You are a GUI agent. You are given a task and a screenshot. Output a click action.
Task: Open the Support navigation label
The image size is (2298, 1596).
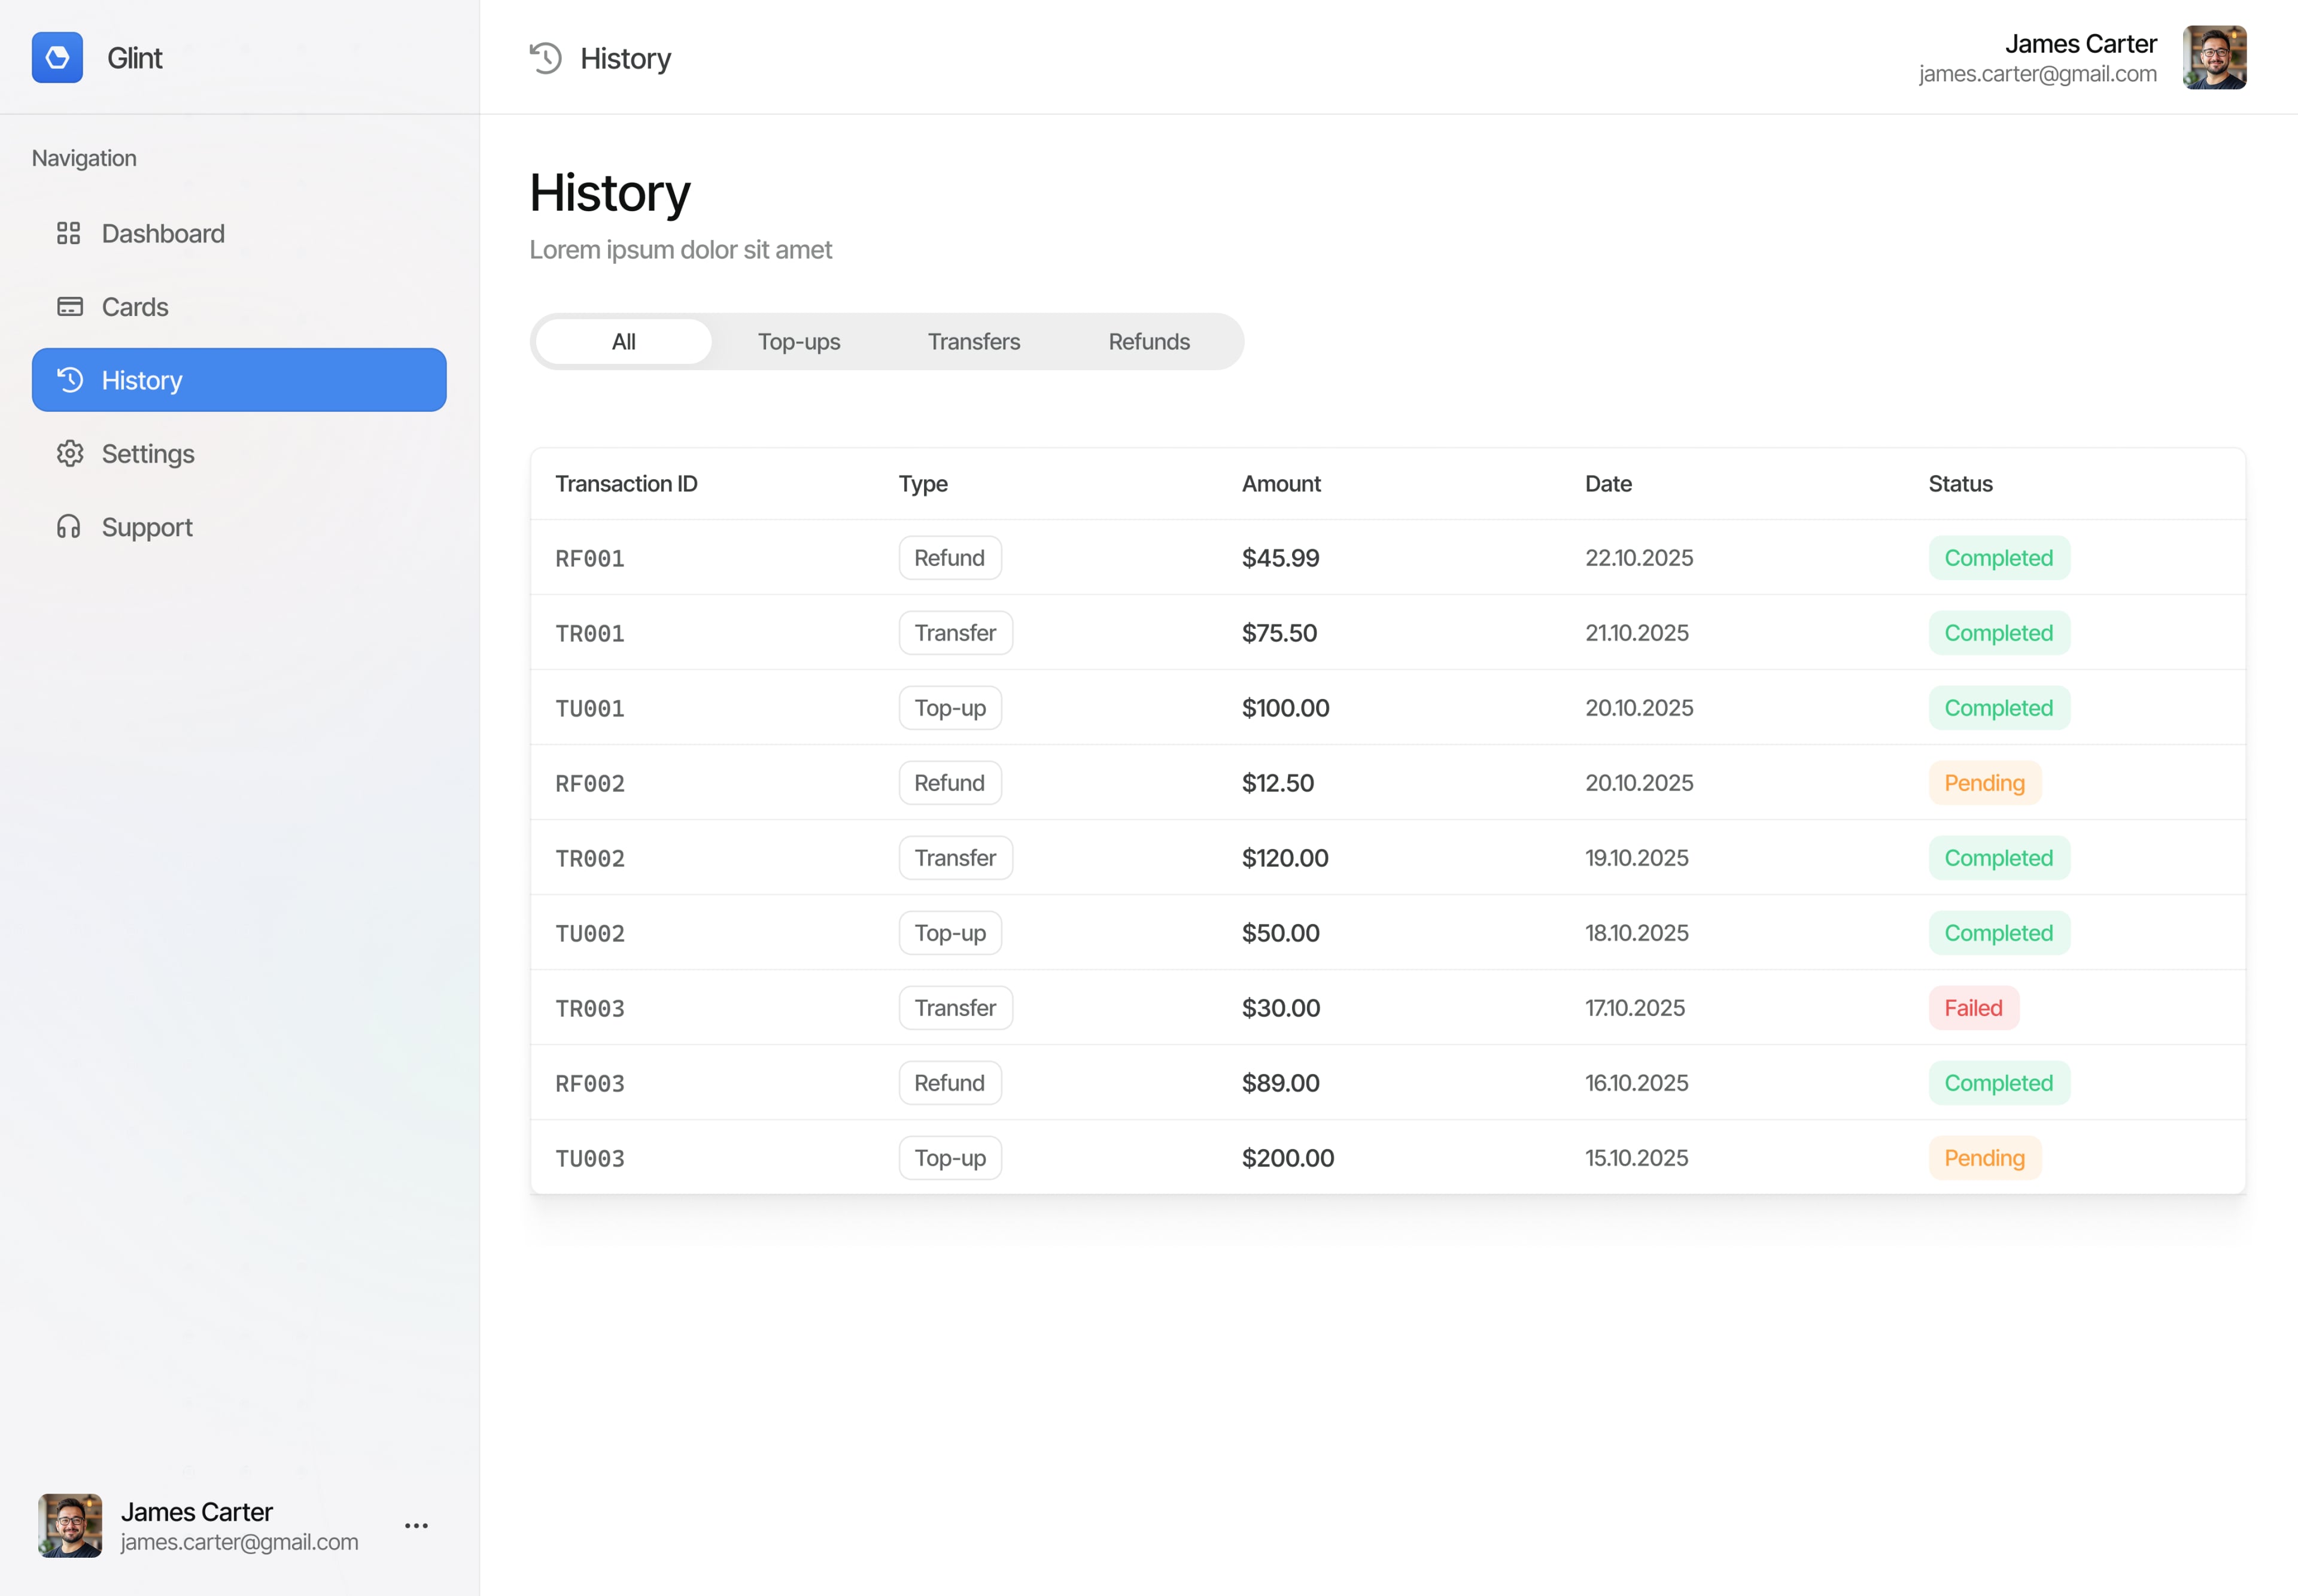click(147, 527)
